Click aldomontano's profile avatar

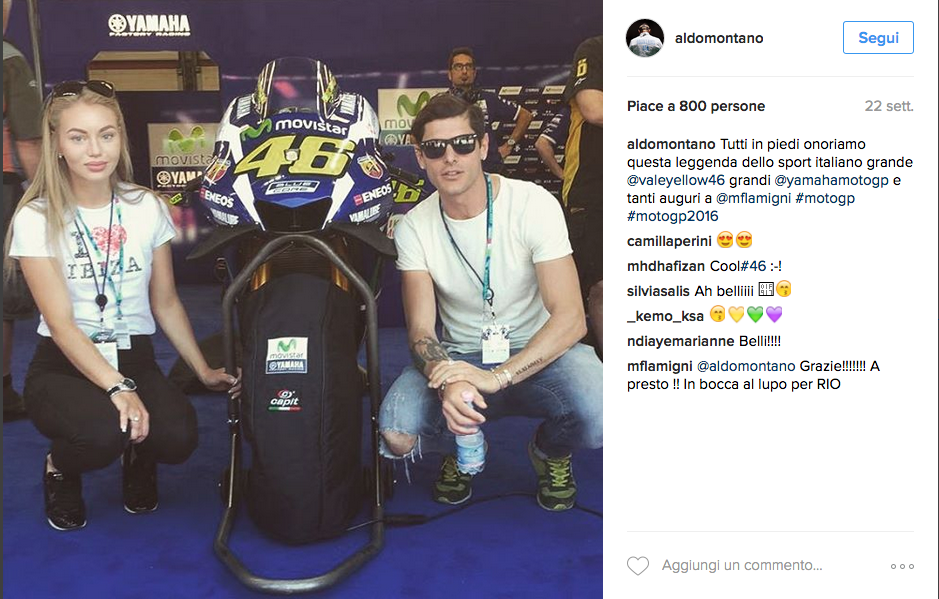click(645, 38)
